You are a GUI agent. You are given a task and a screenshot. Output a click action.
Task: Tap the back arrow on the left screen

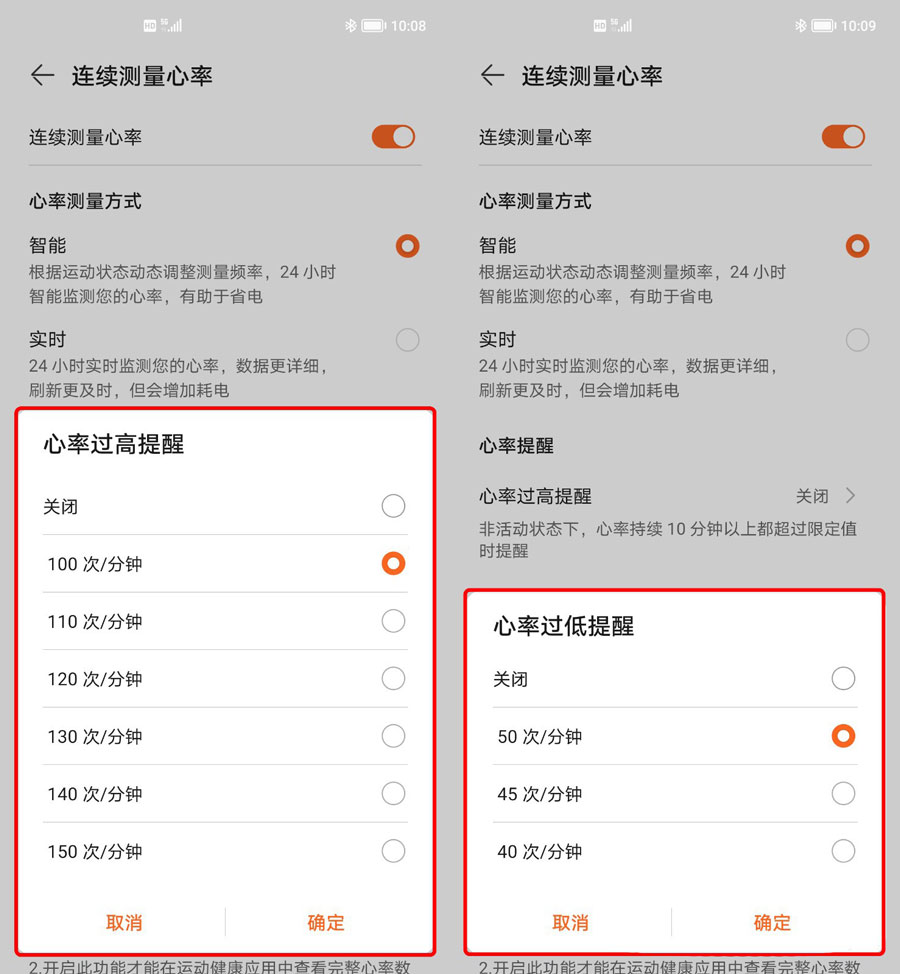click(x=42, y=76)
